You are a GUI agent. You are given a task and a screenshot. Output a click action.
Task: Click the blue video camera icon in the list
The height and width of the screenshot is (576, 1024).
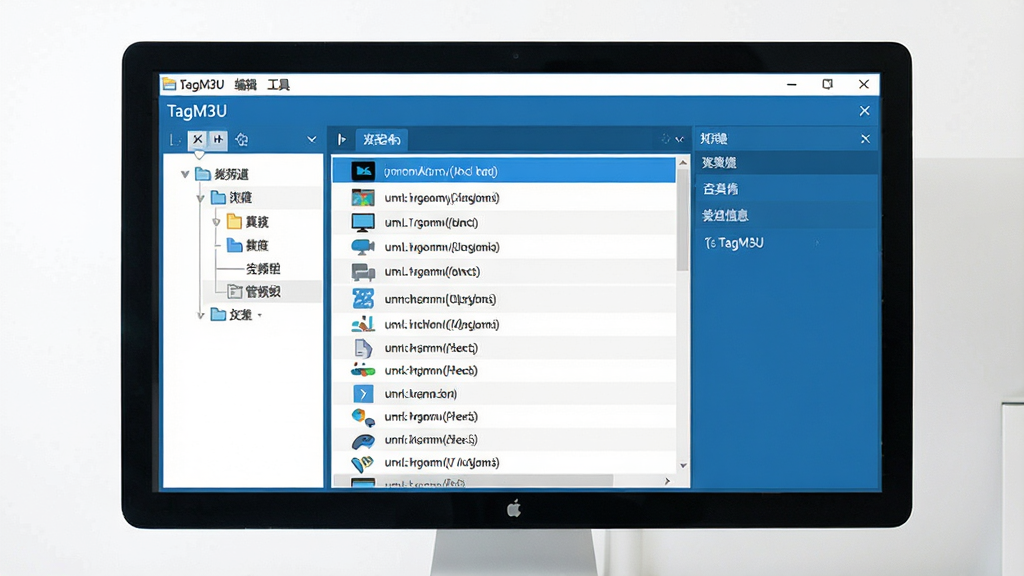tap(363, 247)
